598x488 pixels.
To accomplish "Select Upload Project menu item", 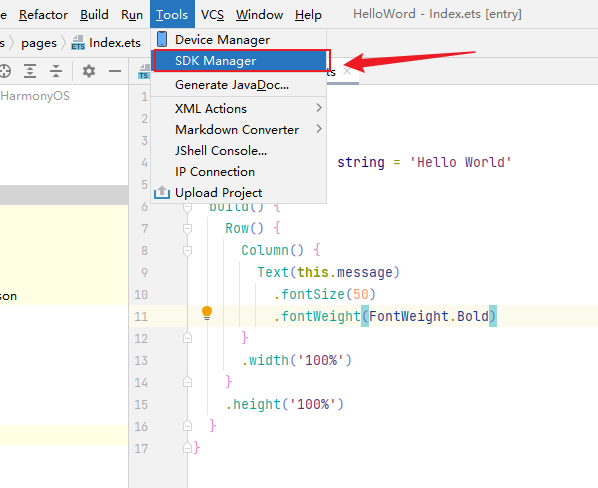I will click(238, 193).
